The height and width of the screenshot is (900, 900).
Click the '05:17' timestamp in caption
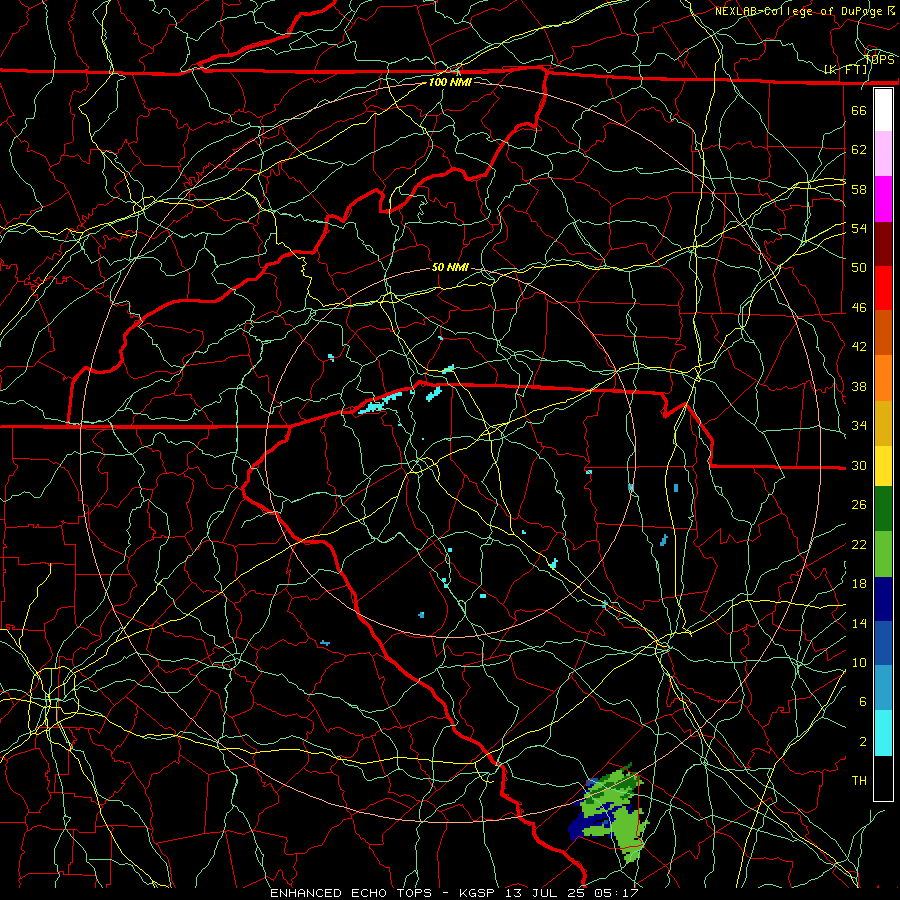click(615, 893)
